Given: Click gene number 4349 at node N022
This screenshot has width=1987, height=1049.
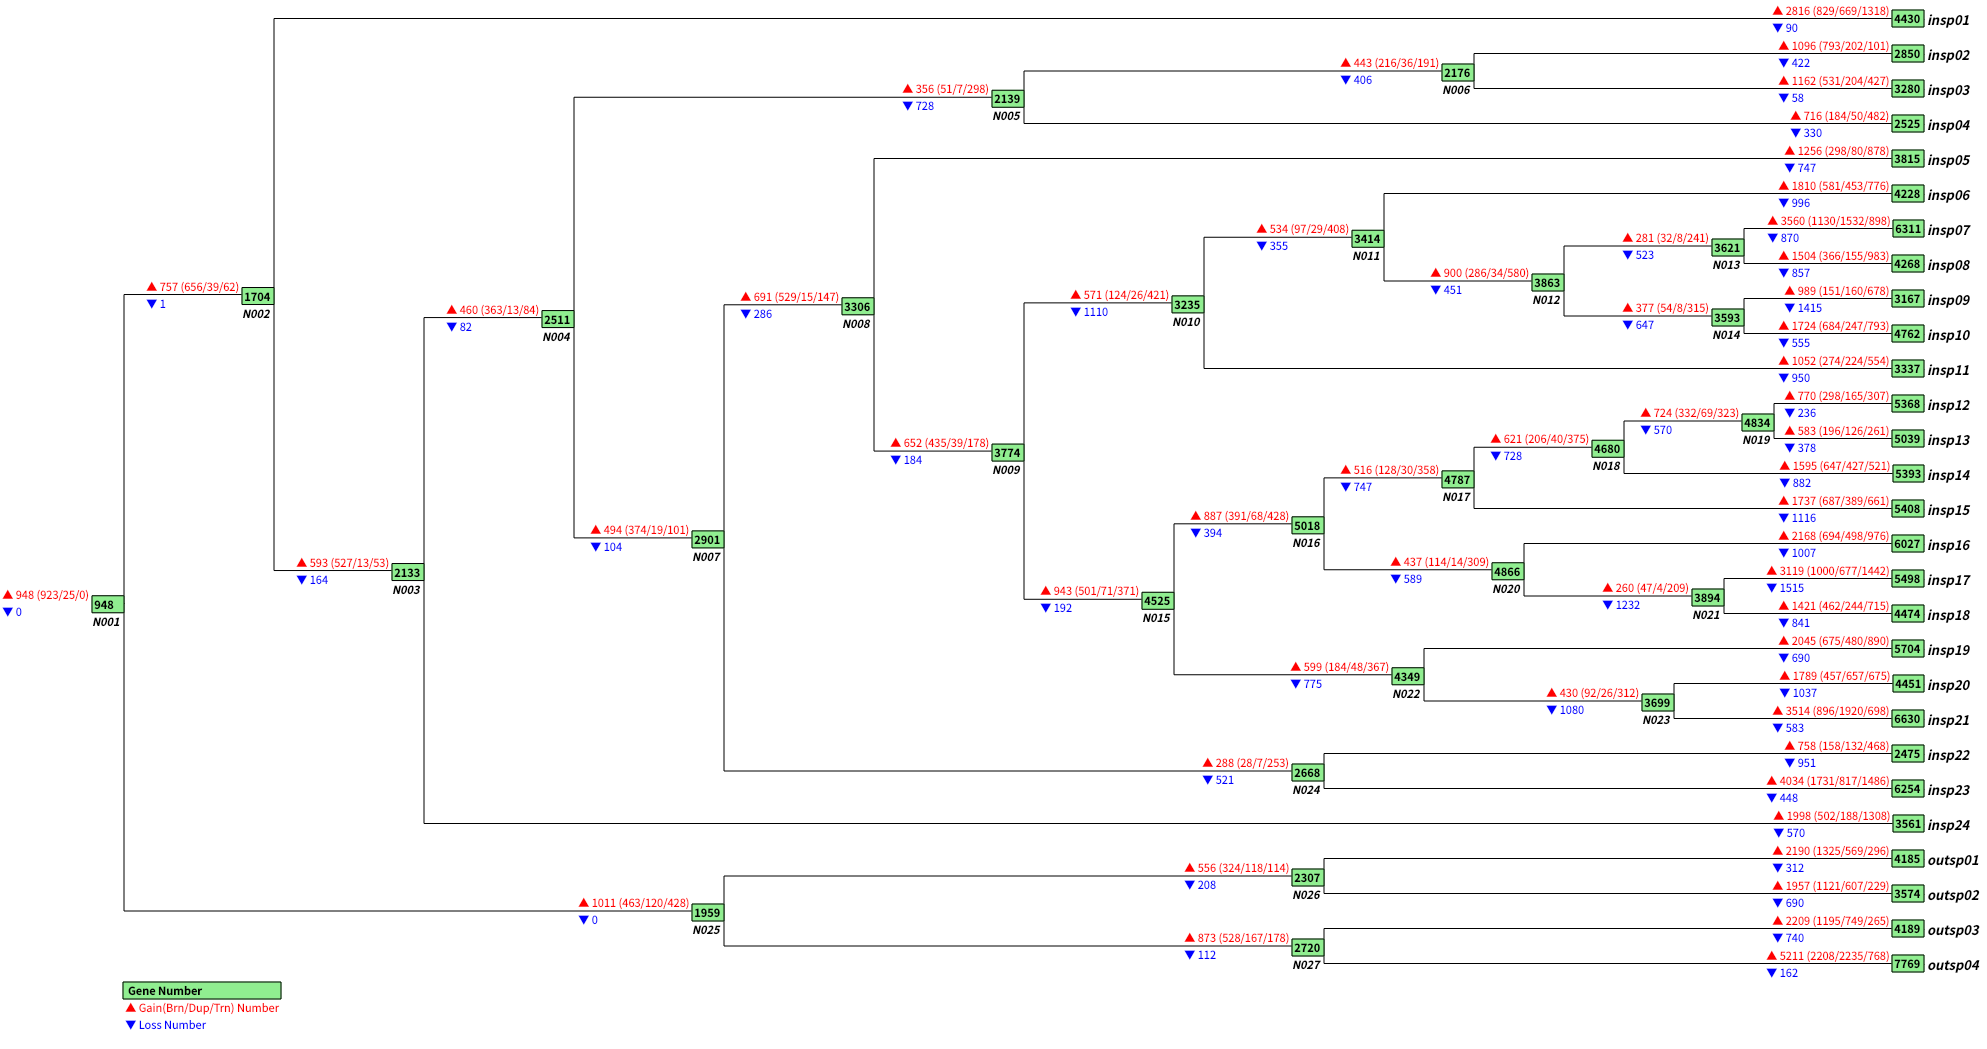Looking at the screenshot, I should pyautogui.click(x=1407, y=676).
